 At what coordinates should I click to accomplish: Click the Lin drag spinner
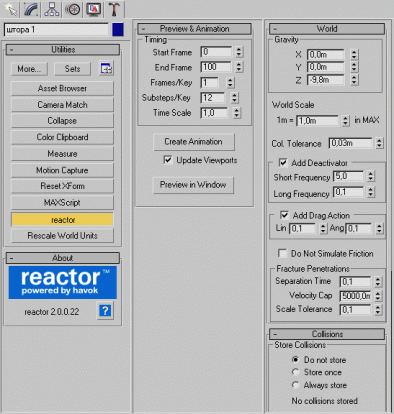[x=323, y=229]
